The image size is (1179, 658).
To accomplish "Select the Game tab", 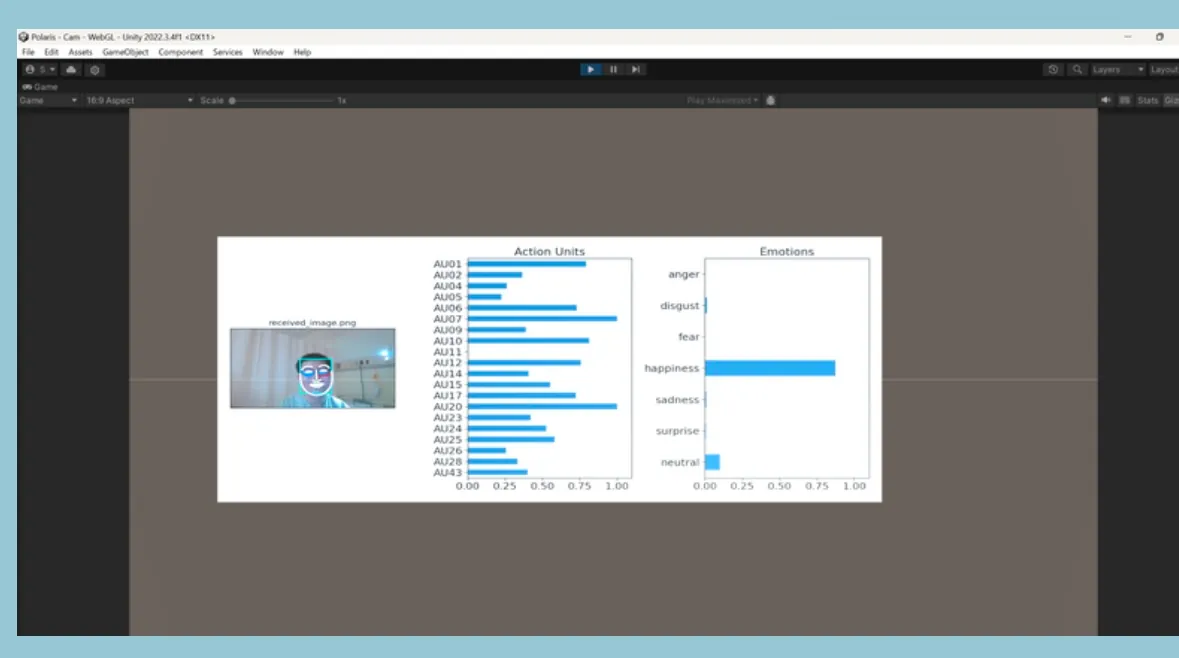I will tap(40, 87).
